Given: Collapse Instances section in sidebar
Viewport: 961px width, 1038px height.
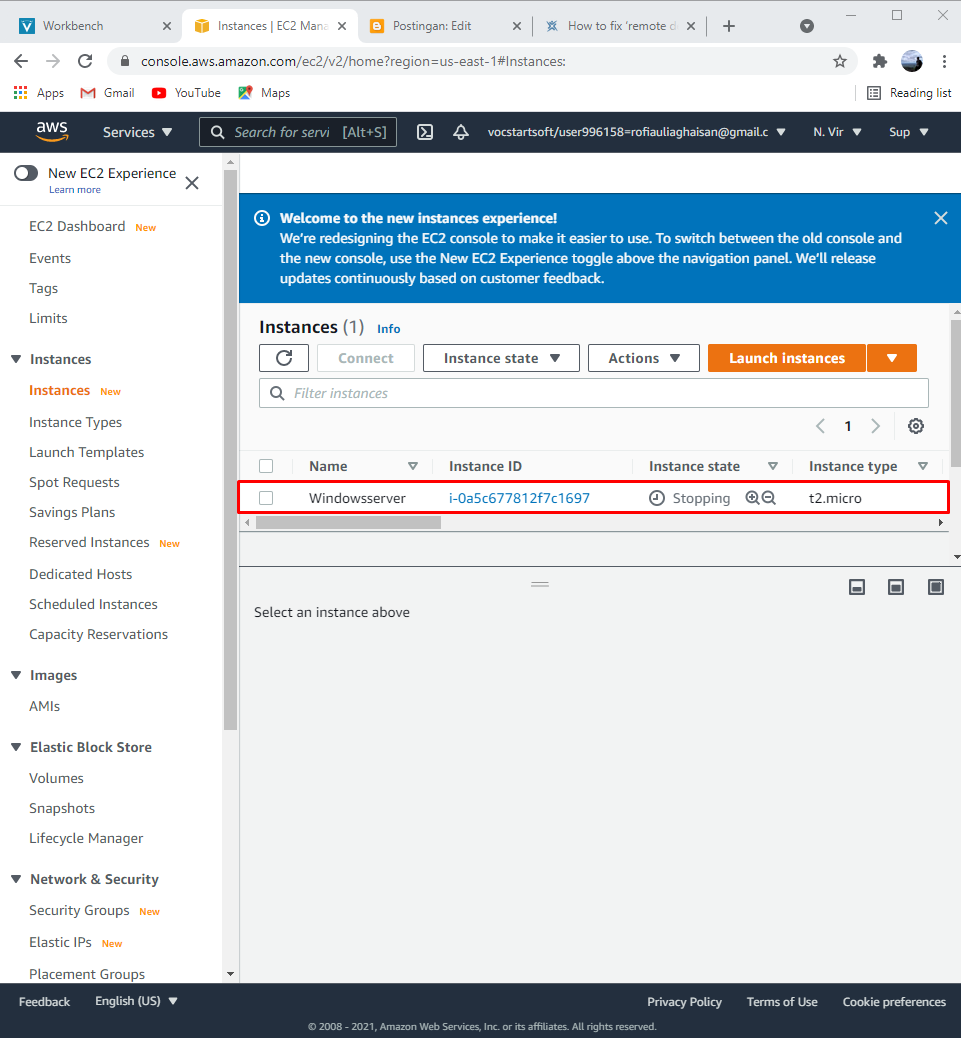Looking at the screenshot, I should (x=17, y=359).
